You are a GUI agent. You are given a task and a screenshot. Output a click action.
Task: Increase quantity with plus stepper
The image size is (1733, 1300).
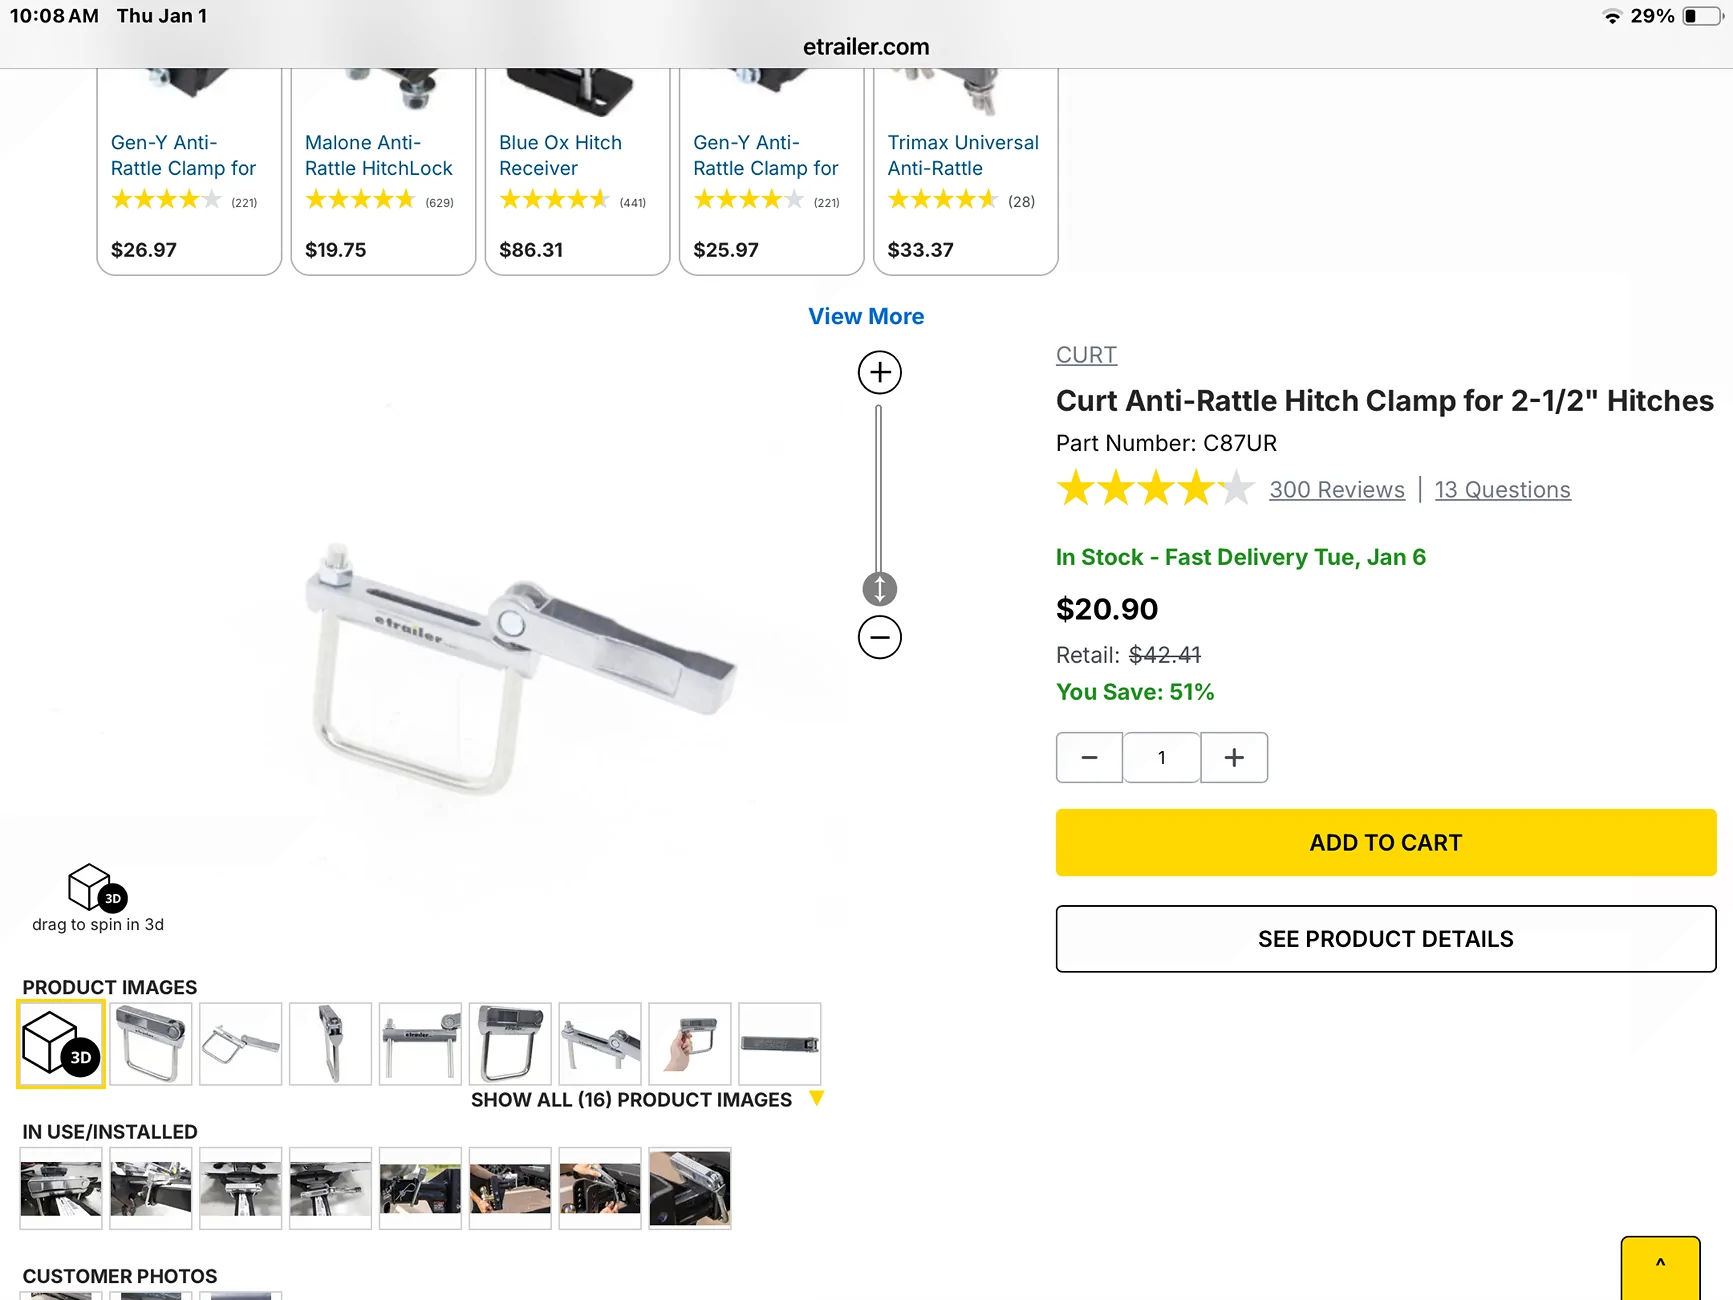pyautogui.click(x=1234, y=758)
